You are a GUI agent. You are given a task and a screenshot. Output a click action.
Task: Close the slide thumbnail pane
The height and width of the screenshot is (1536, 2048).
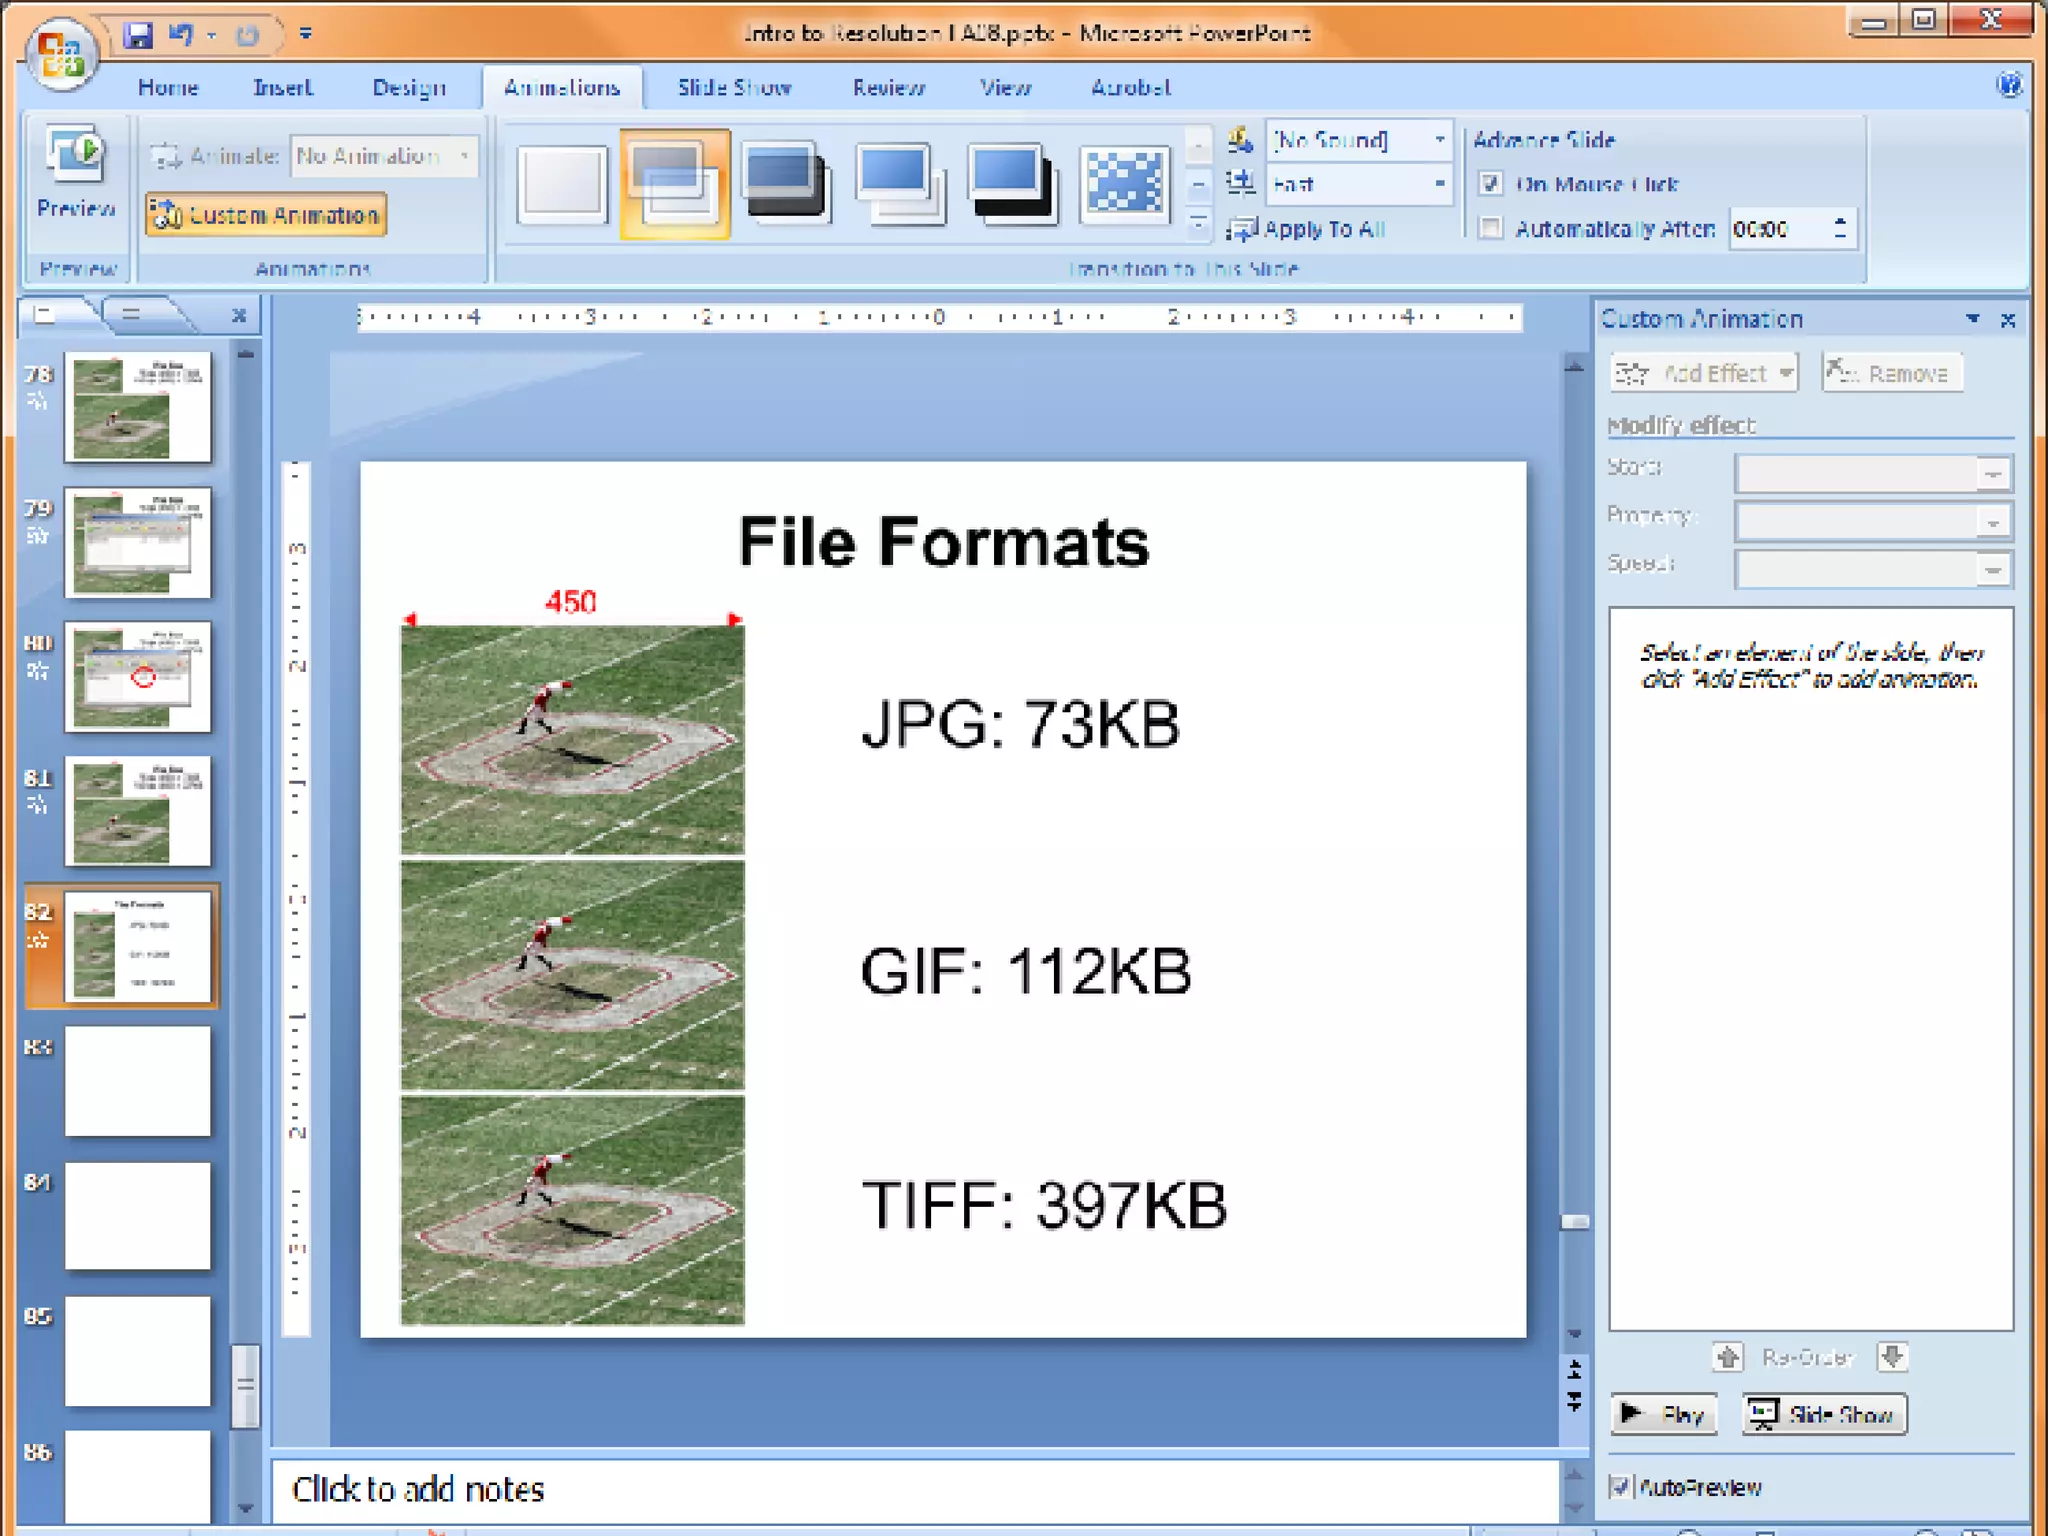coord(239,316)
